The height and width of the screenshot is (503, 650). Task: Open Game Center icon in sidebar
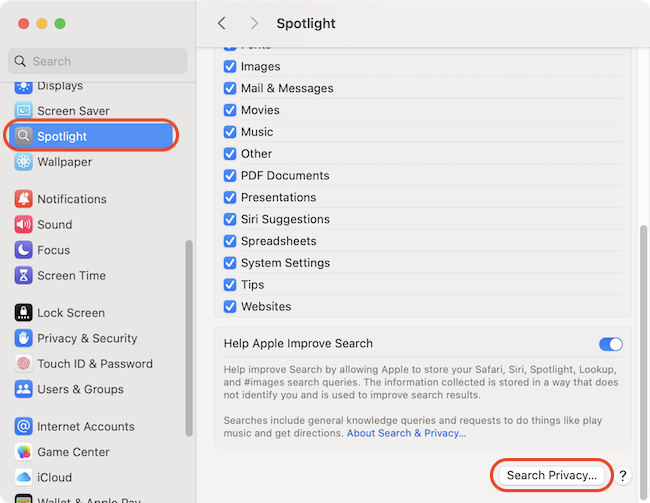tap(24, 452)
